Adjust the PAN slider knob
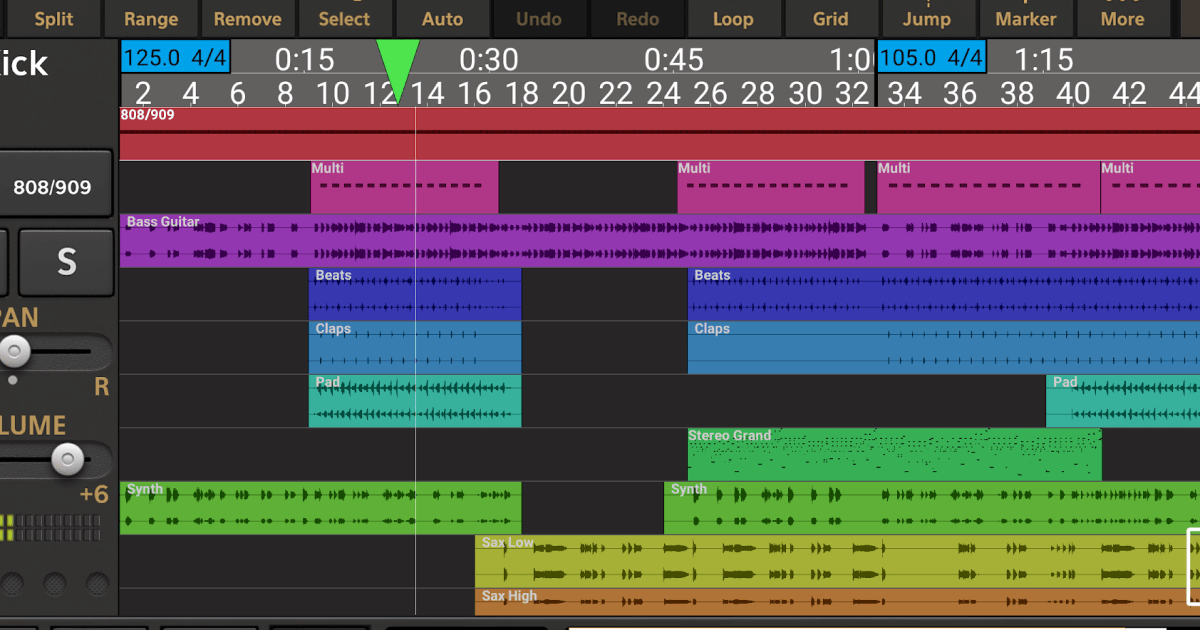The image size is (1200, 630). click(14, 351)
